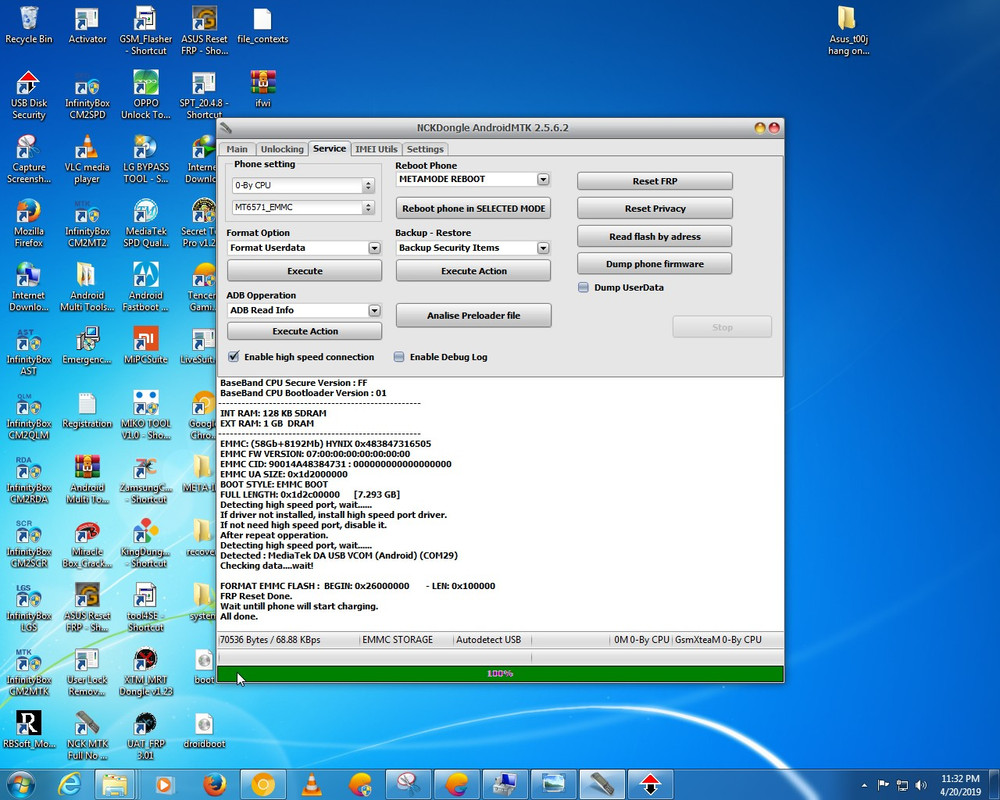Launch Android Multi Tools folder icon

pos(87,287)
